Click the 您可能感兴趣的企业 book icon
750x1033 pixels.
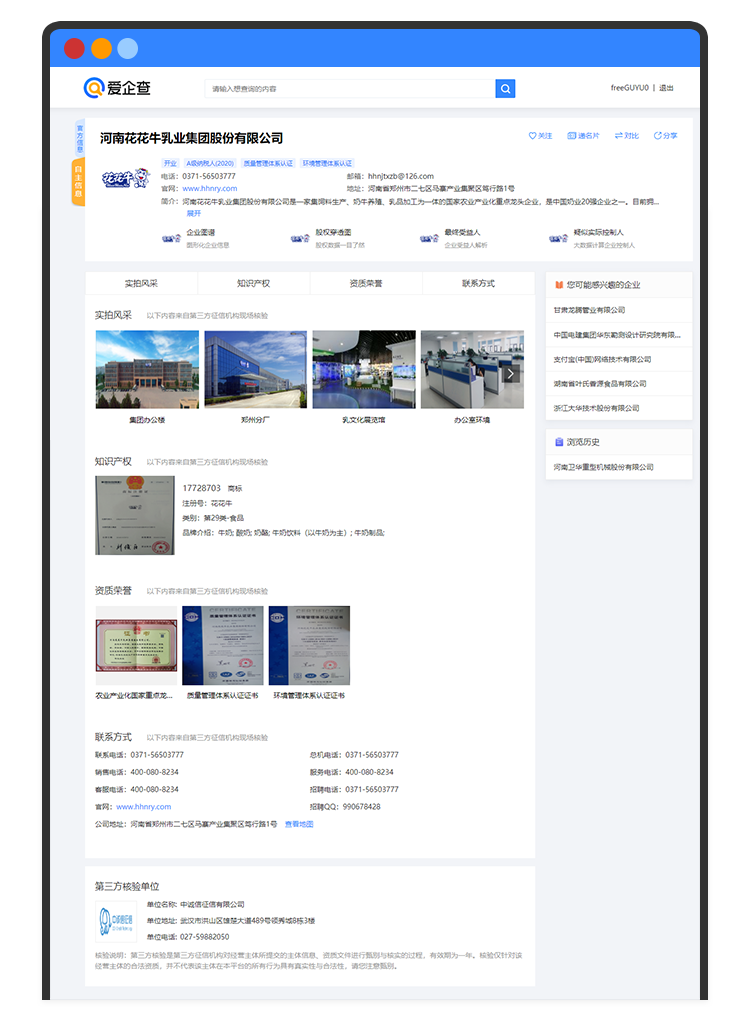click(559, 285)
